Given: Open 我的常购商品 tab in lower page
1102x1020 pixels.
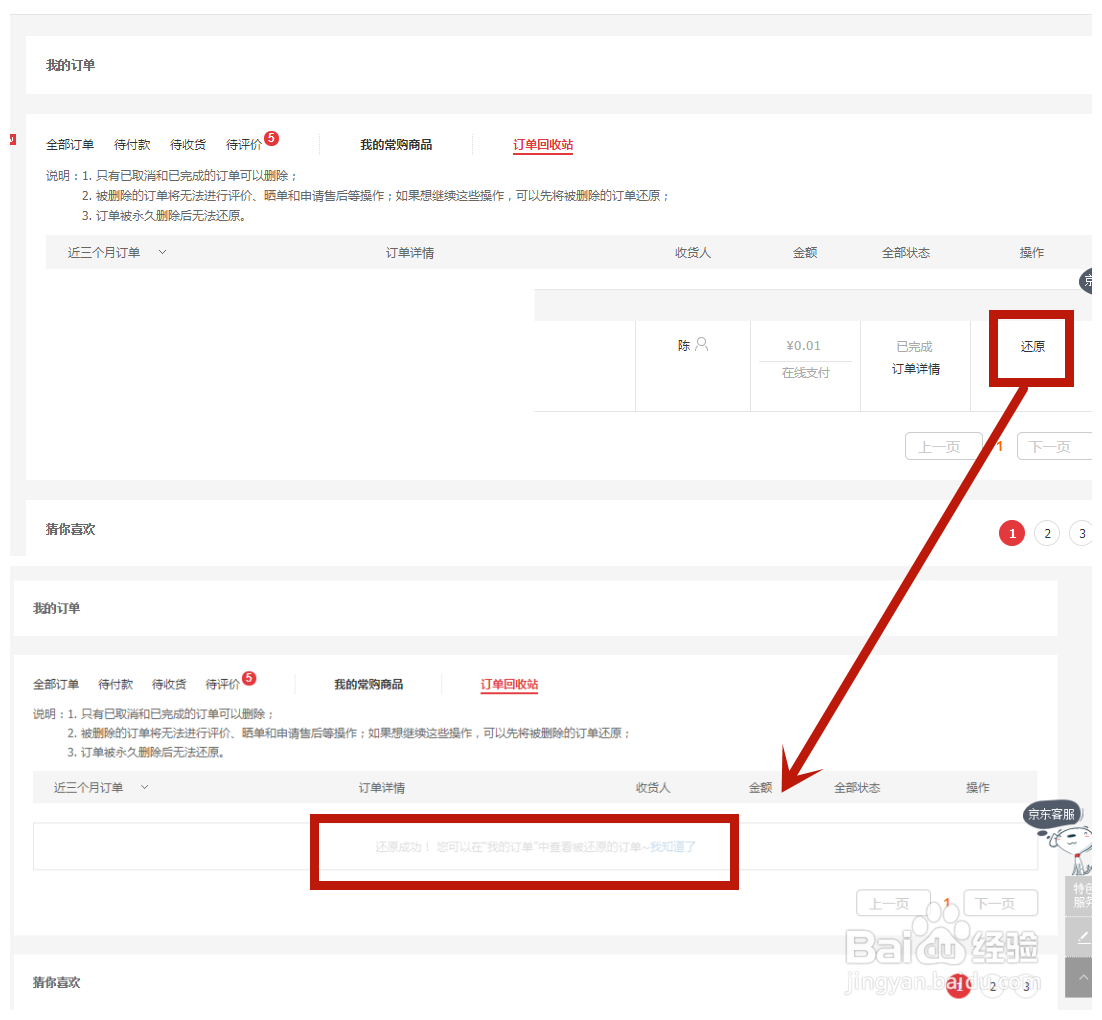Looking at the screenshot, I should (x=368, y=684).
